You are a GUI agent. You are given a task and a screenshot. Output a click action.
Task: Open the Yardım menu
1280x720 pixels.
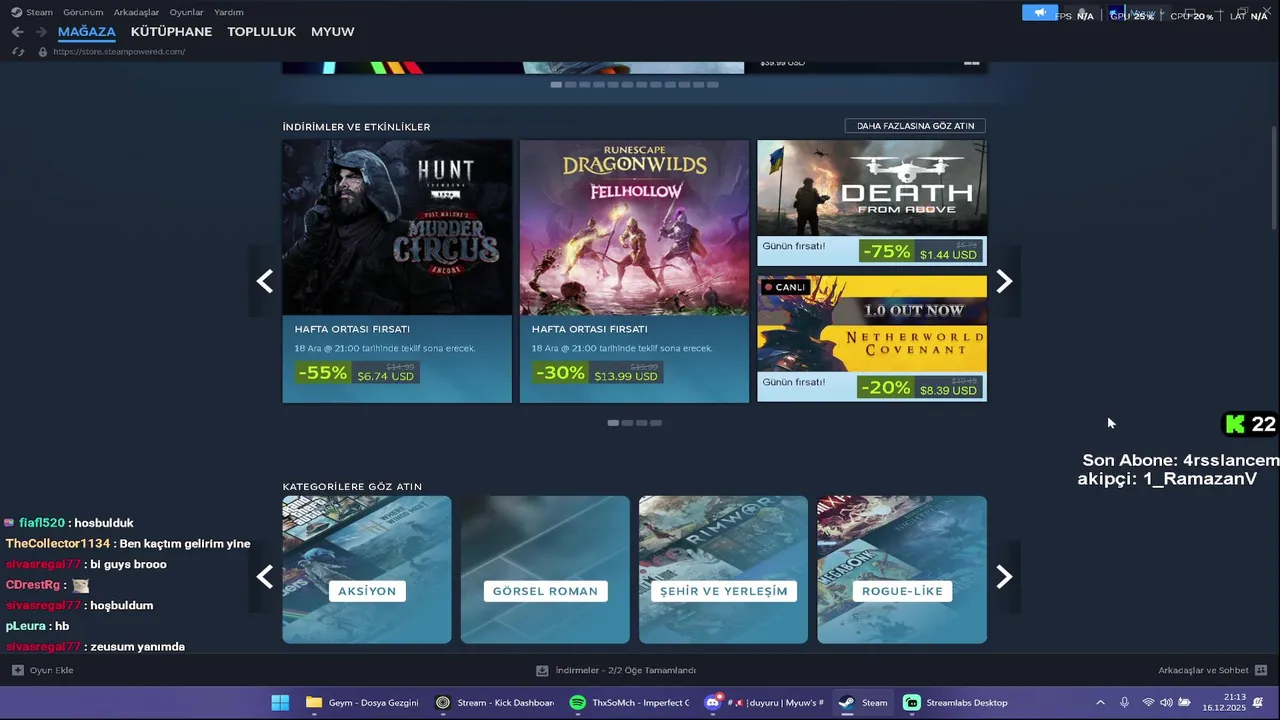[229, 12]
